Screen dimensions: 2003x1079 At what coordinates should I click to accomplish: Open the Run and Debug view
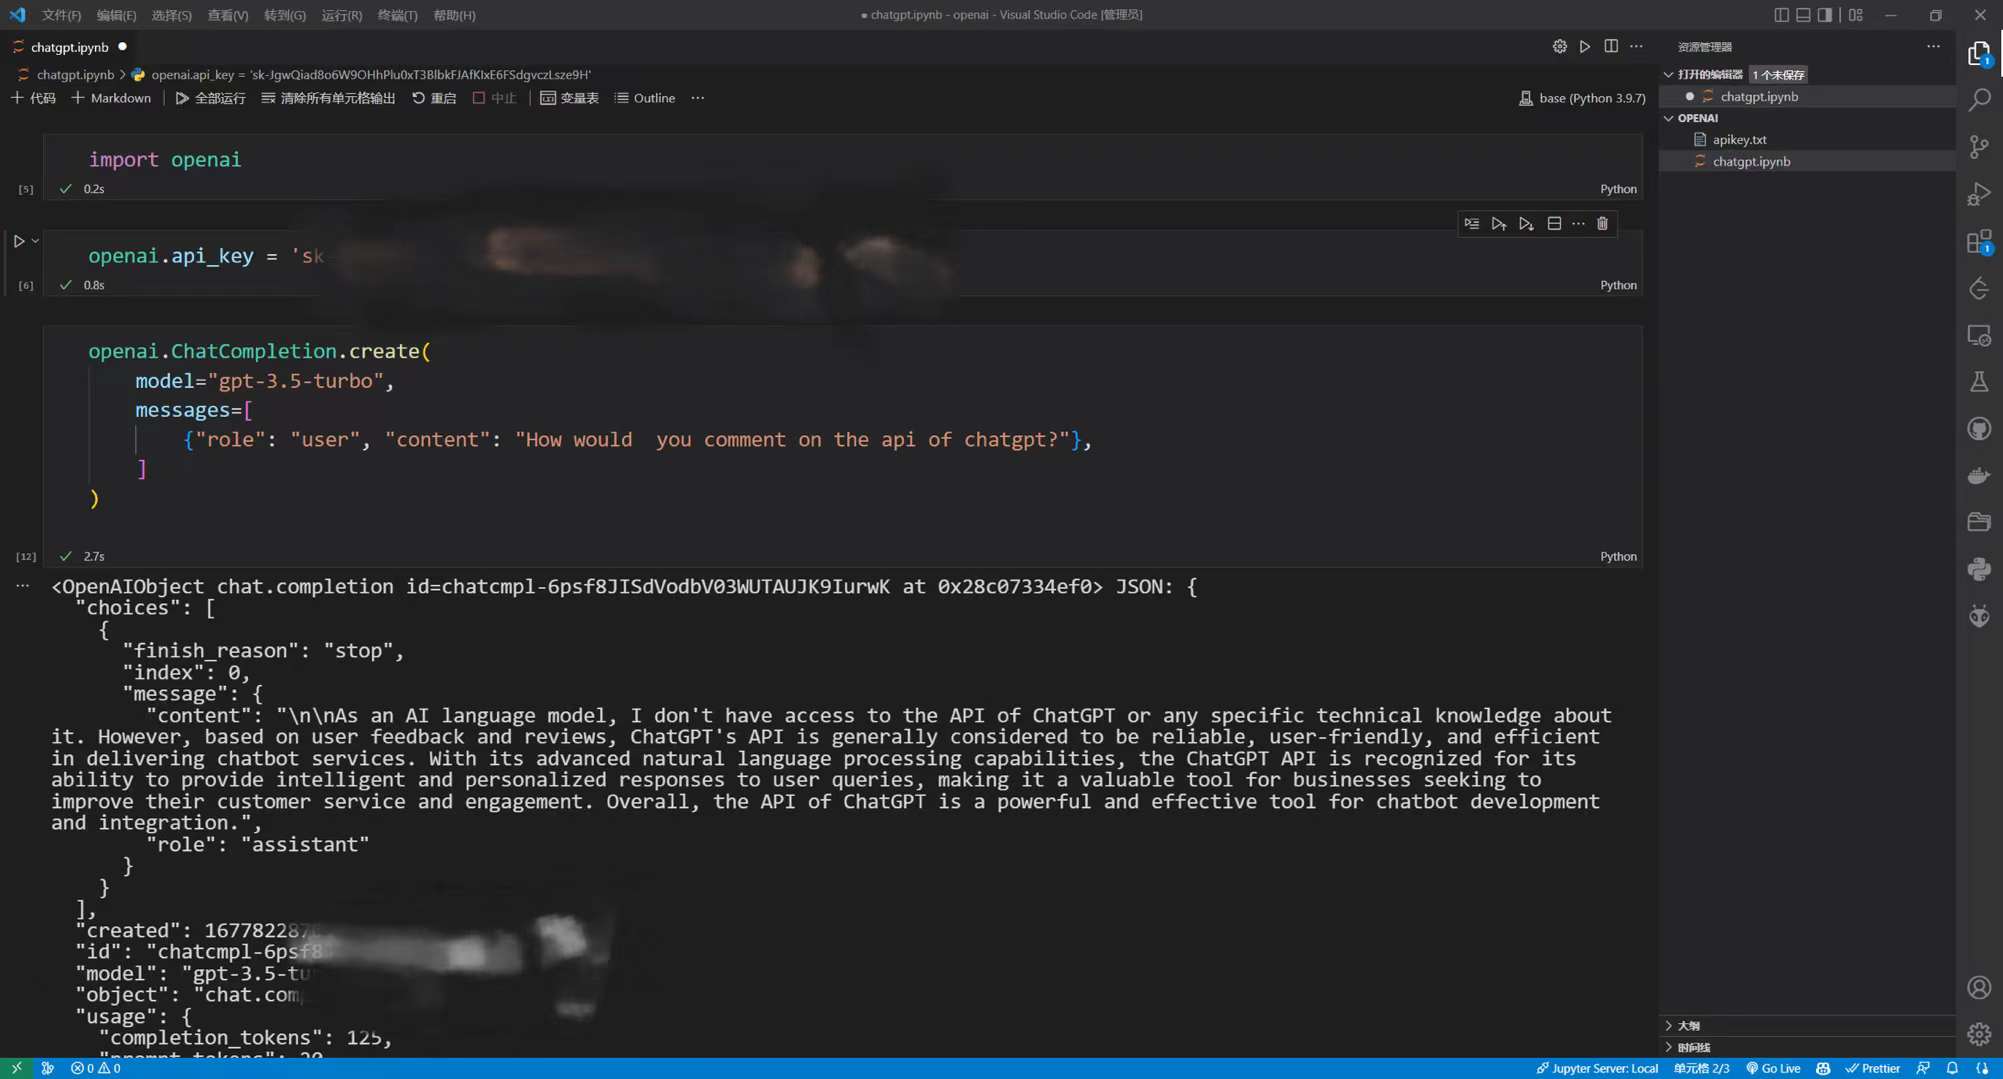coord(1979,194)
